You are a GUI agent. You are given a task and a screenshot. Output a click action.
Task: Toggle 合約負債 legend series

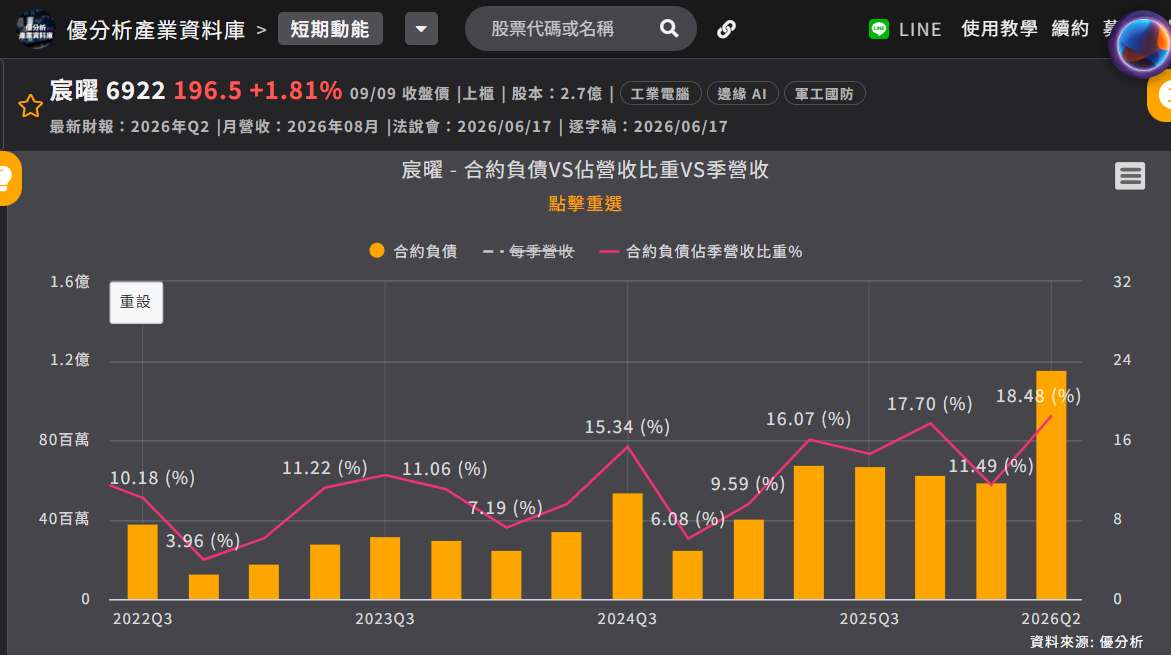413,252
